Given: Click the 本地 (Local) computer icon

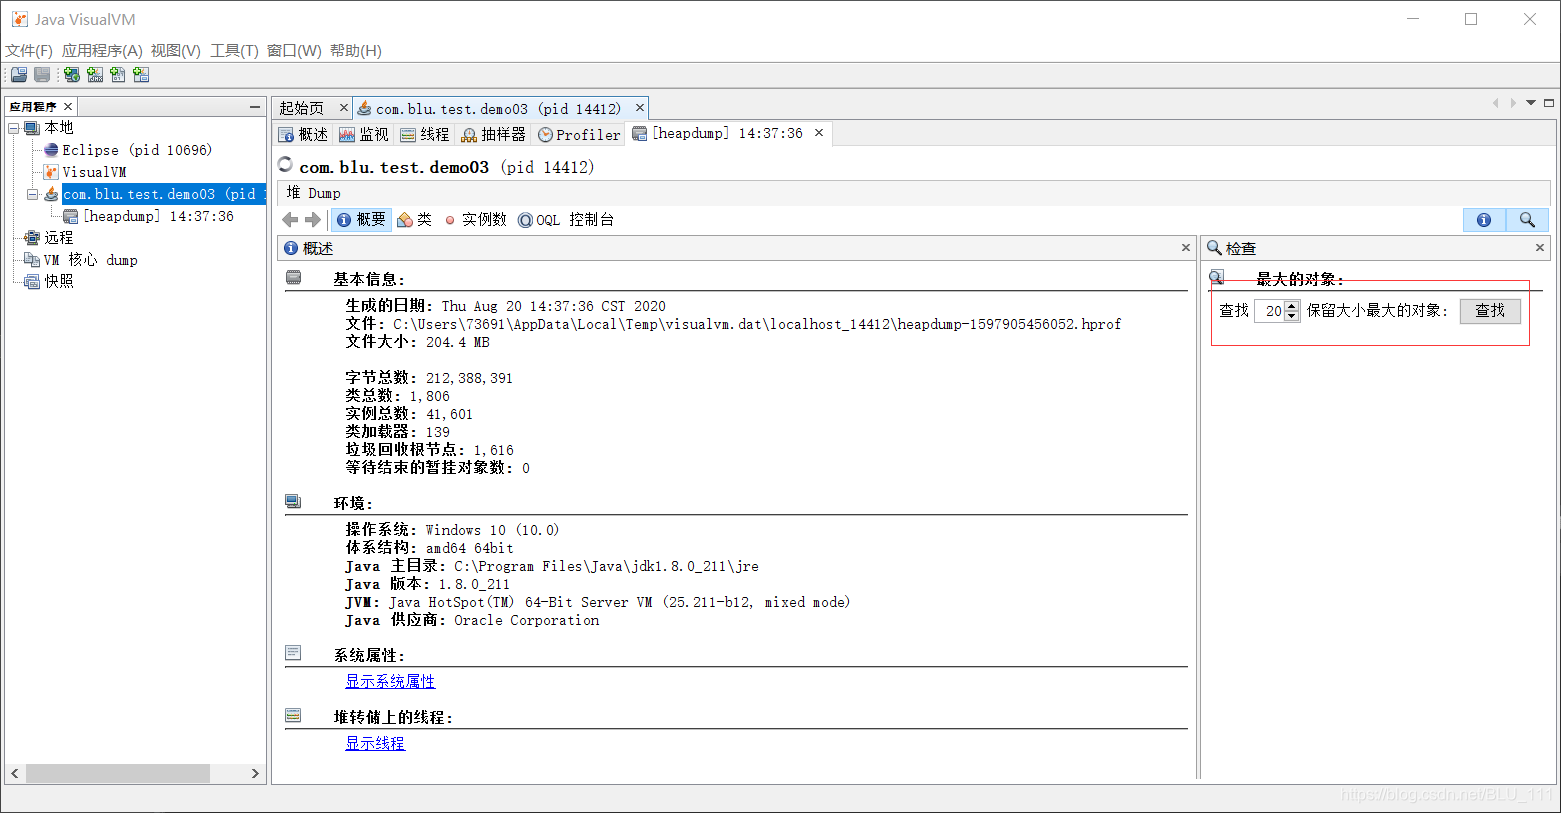Looking at the screenshot, I should click(32, 128).
